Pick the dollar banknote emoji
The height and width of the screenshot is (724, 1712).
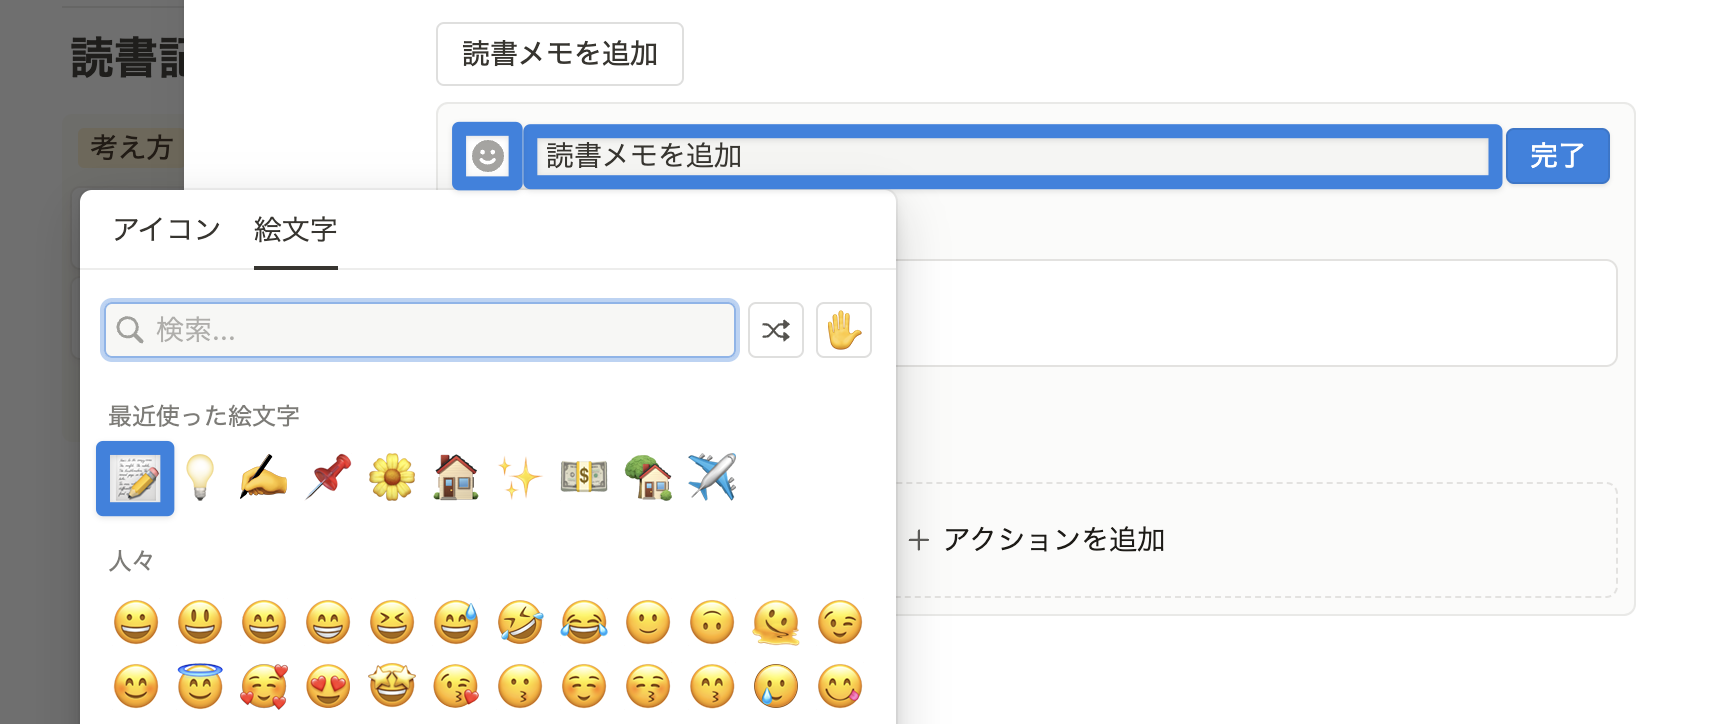pos(584,478)
